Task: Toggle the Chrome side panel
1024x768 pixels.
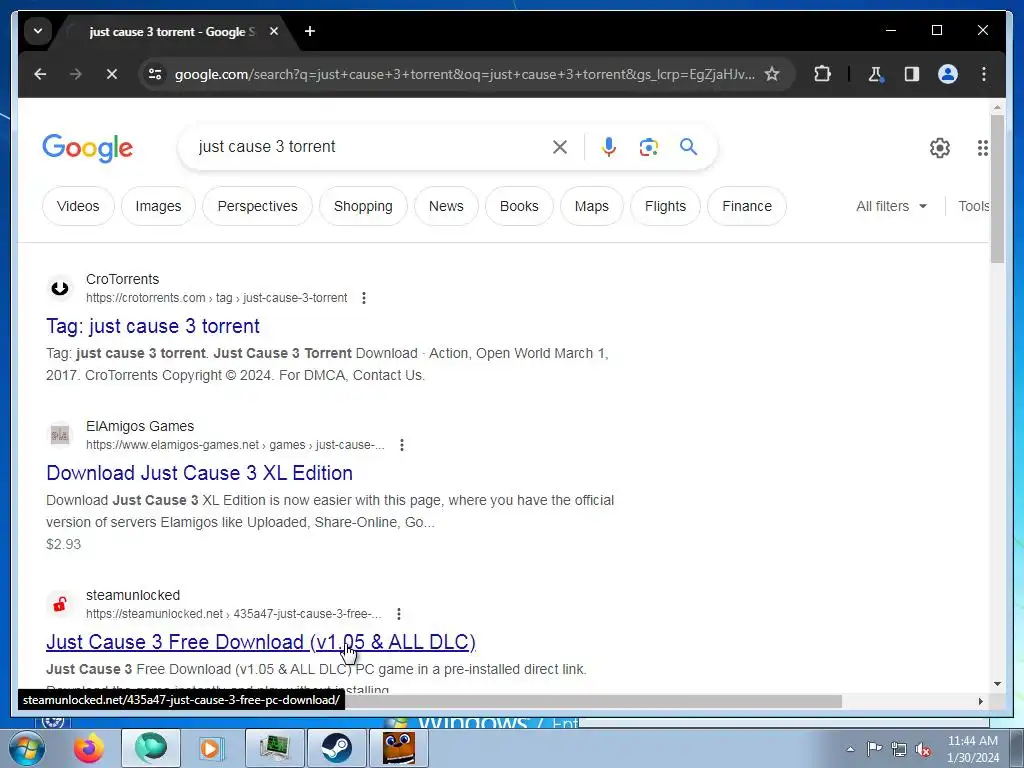Action: (x=912, y=74)
